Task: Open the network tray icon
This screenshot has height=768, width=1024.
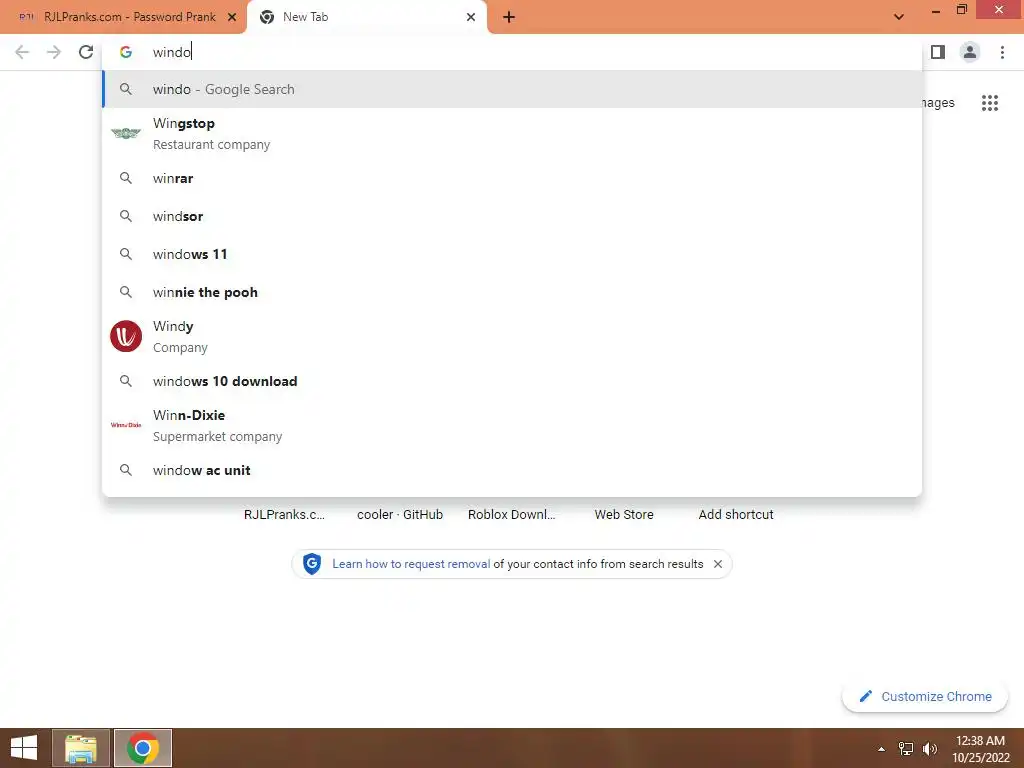Action: [x=906, y=749]
